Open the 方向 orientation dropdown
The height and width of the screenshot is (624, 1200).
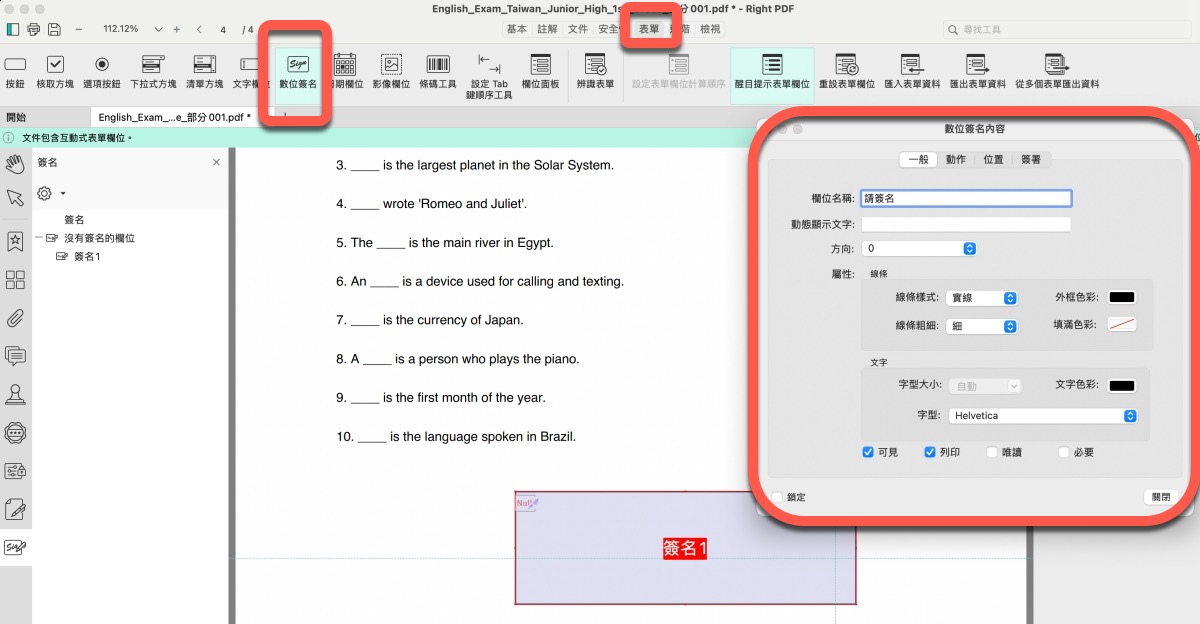919,248
